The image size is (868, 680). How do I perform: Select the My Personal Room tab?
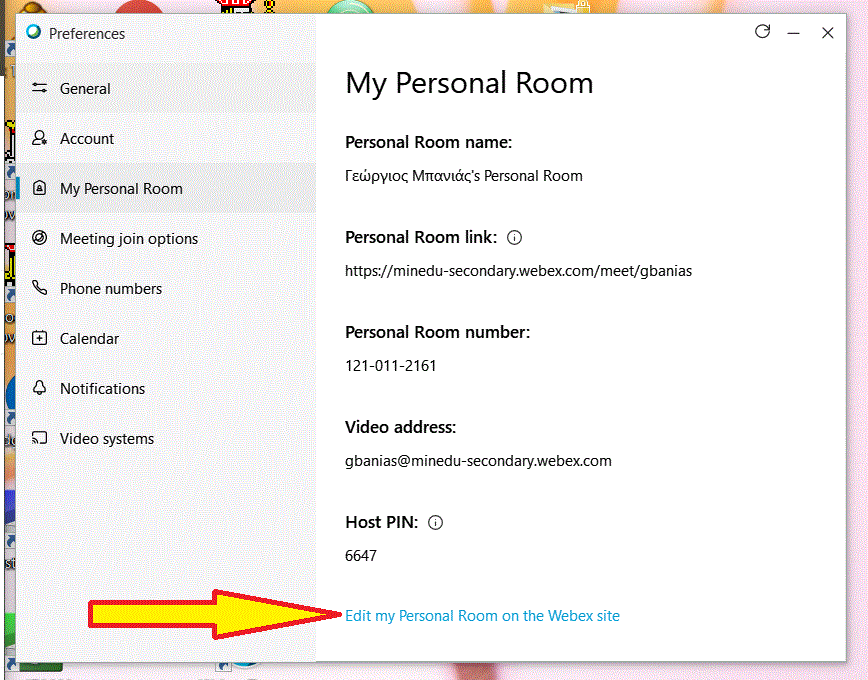[166, 188]
